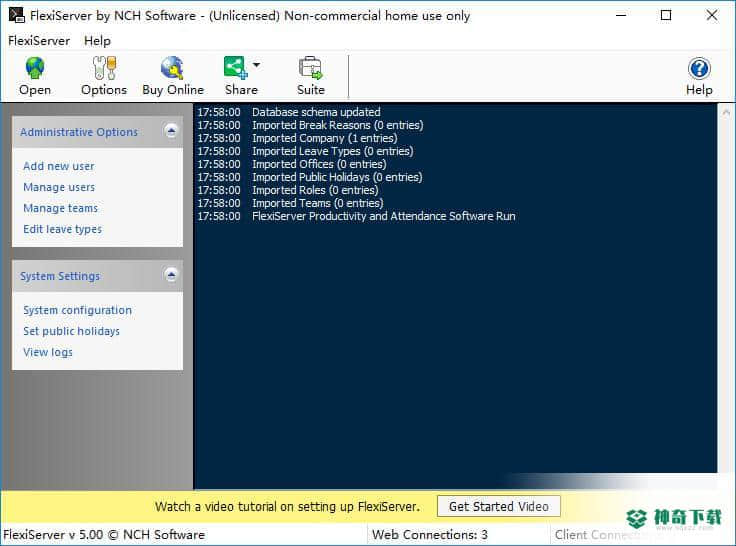Expand the Share dropdown arrow

coord(256,65)
